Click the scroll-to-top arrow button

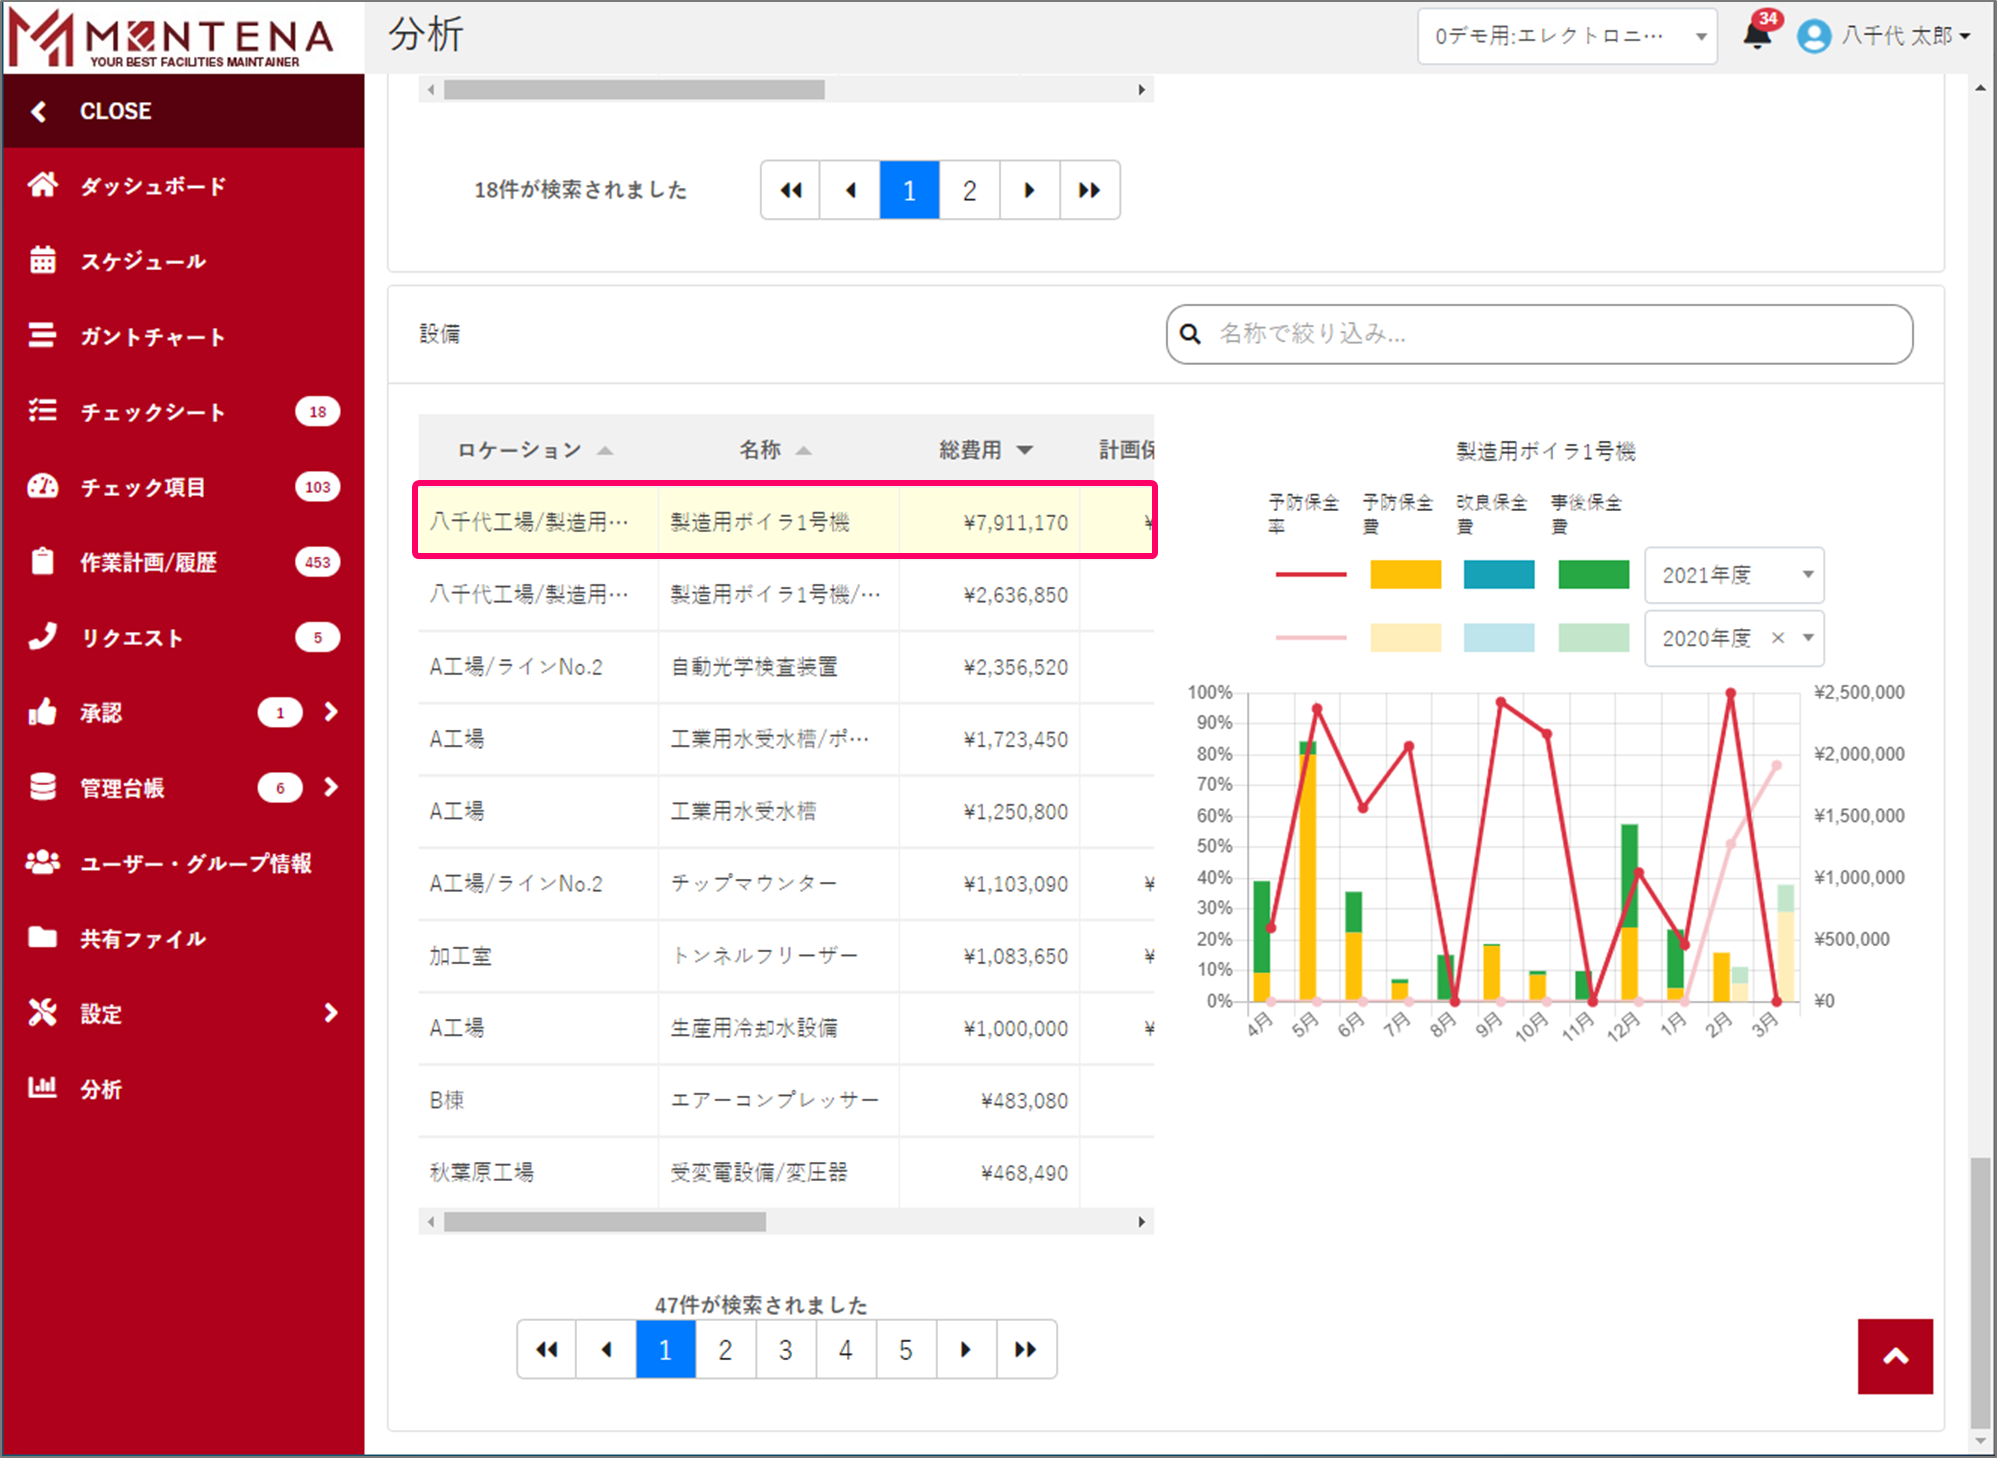(1894, 1356)
